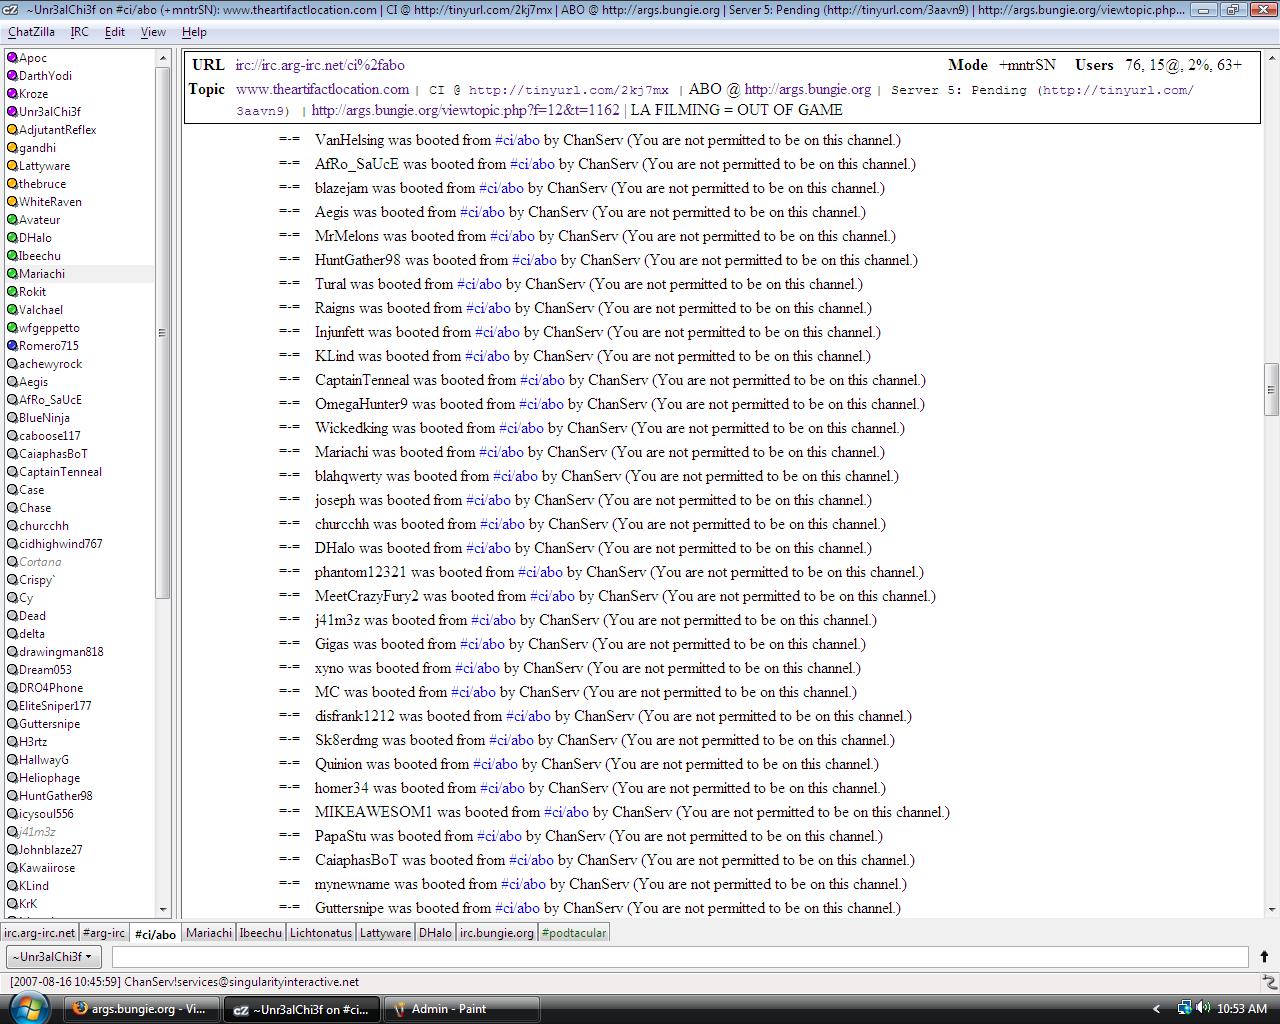Screen dimensions: 1280x1024
Task: Select user Mariachi in user list
Action: pyautogui.click(x=42, y=274)
